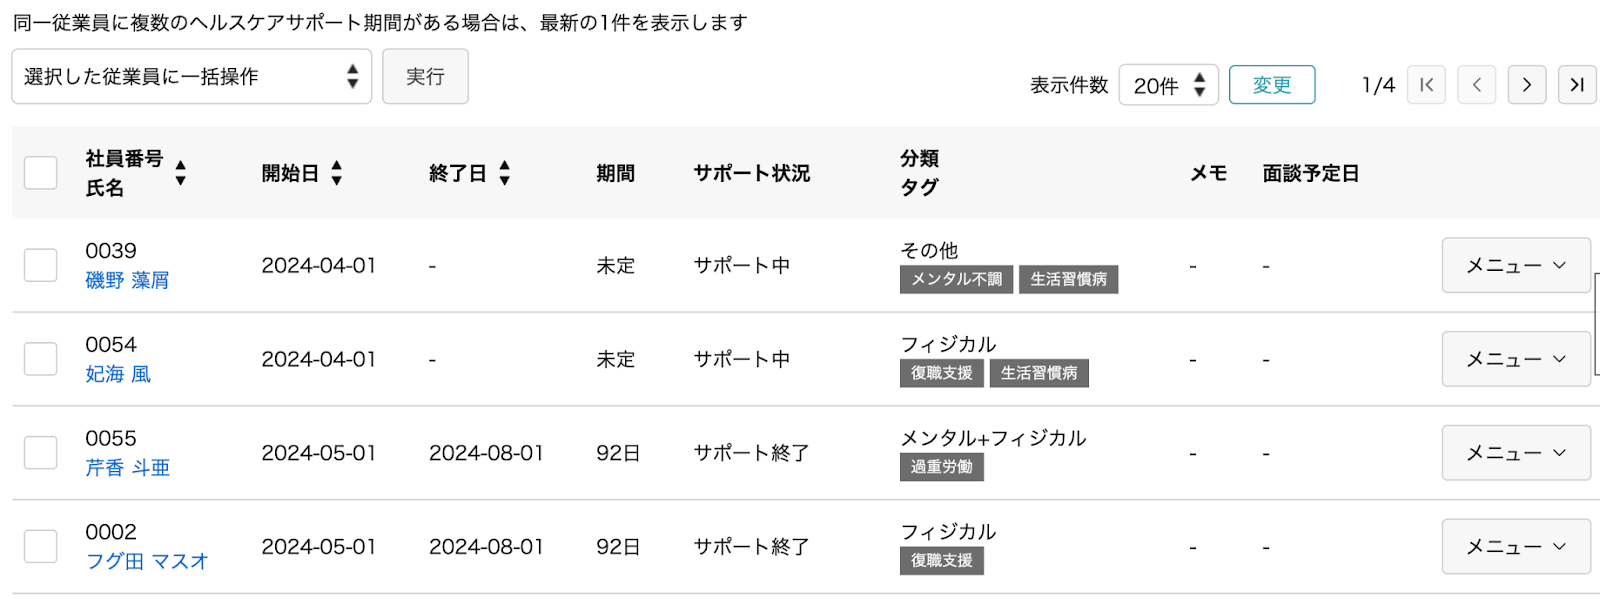Sort by 終了日 column arrows
Viewport: 1600px width, 599px height.
point(505,173)
